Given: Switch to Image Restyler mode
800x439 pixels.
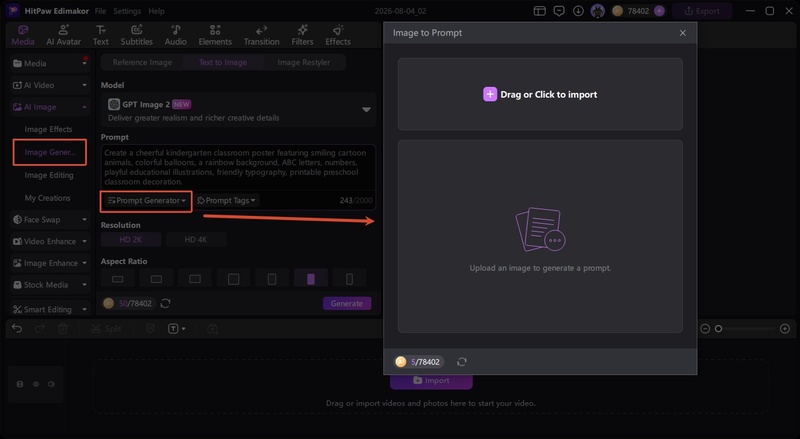Looking at the screenshot, I should [304, 62].
